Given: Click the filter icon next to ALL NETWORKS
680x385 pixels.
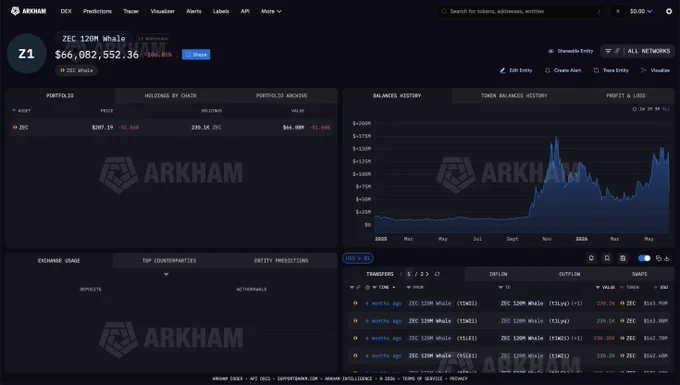Looking at the screenshot, I should [x=608, y=51].
